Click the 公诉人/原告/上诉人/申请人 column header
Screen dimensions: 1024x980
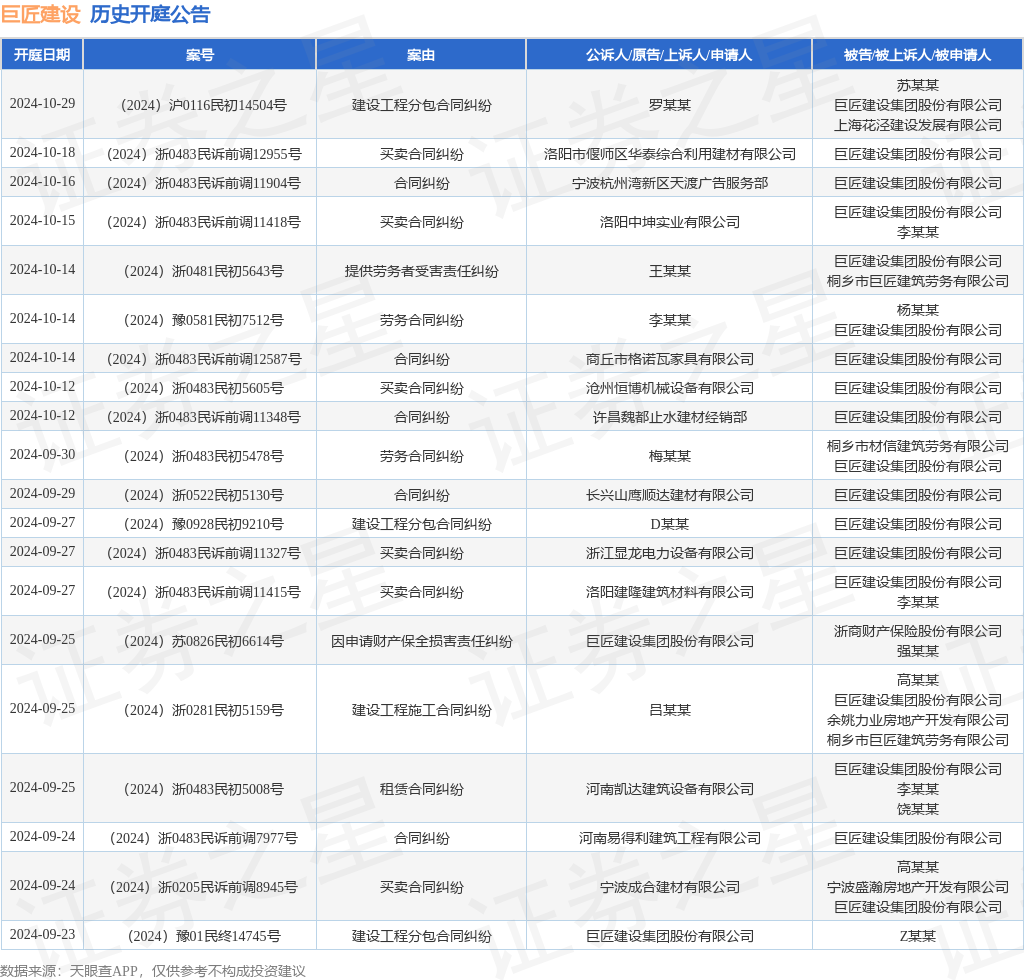(x=669, y=55)
